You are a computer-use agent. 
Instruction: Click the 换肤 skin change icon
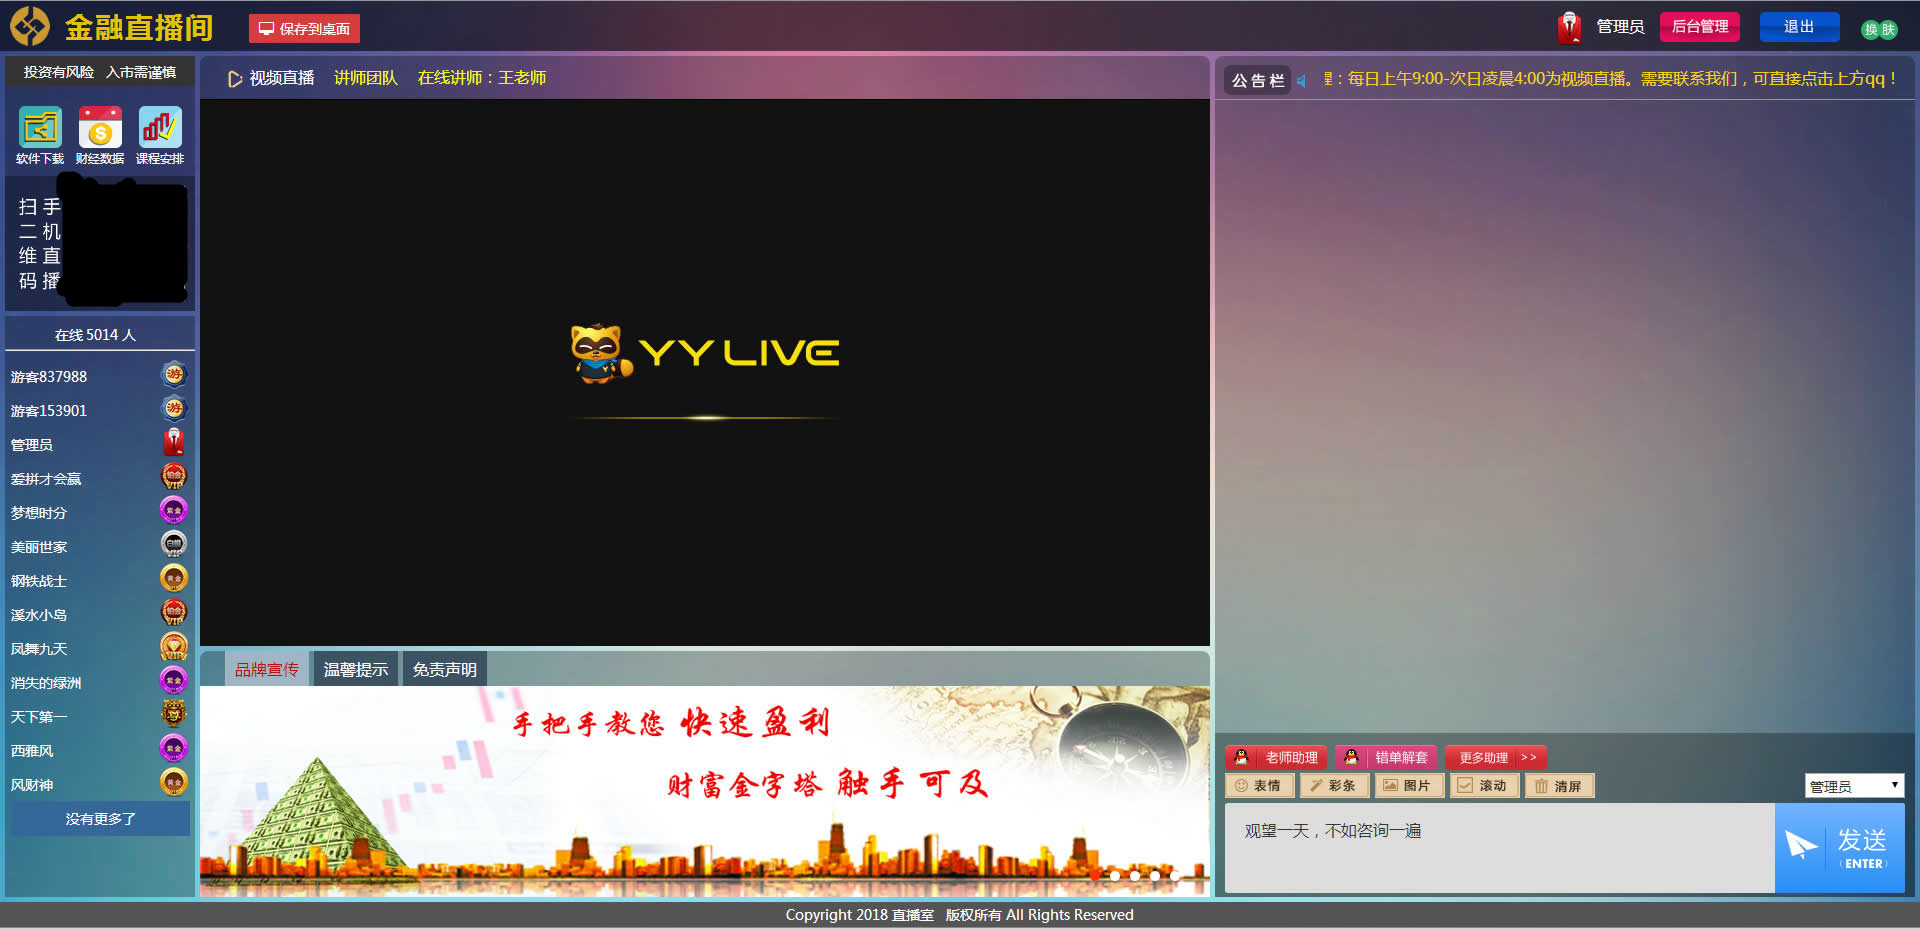point(1879,29)
